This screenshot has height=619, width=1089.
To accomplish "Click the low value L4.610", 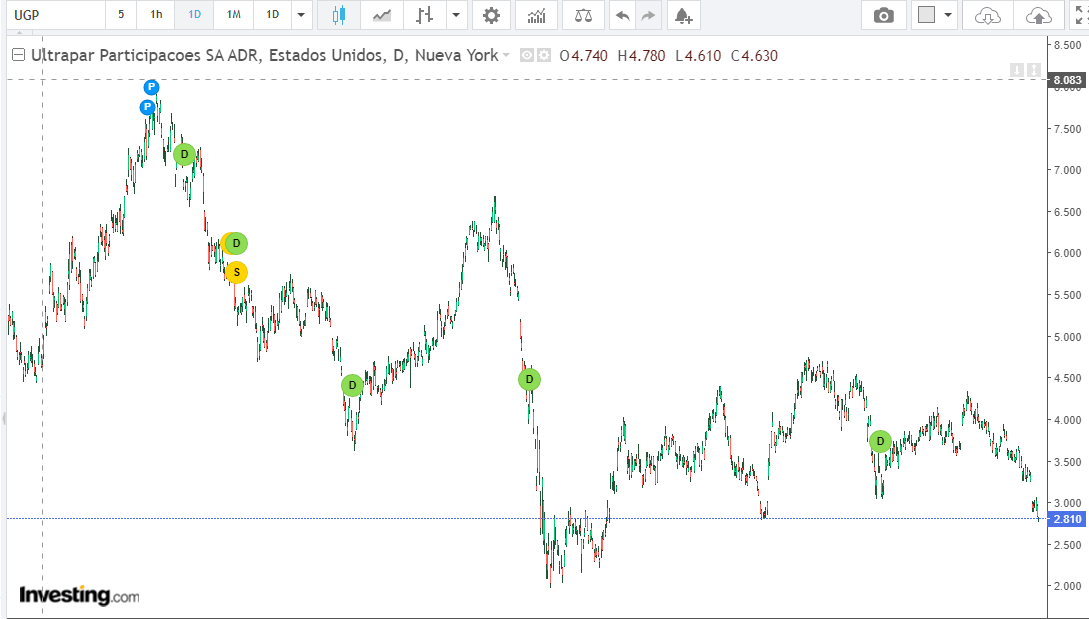I will coord(698,56).
